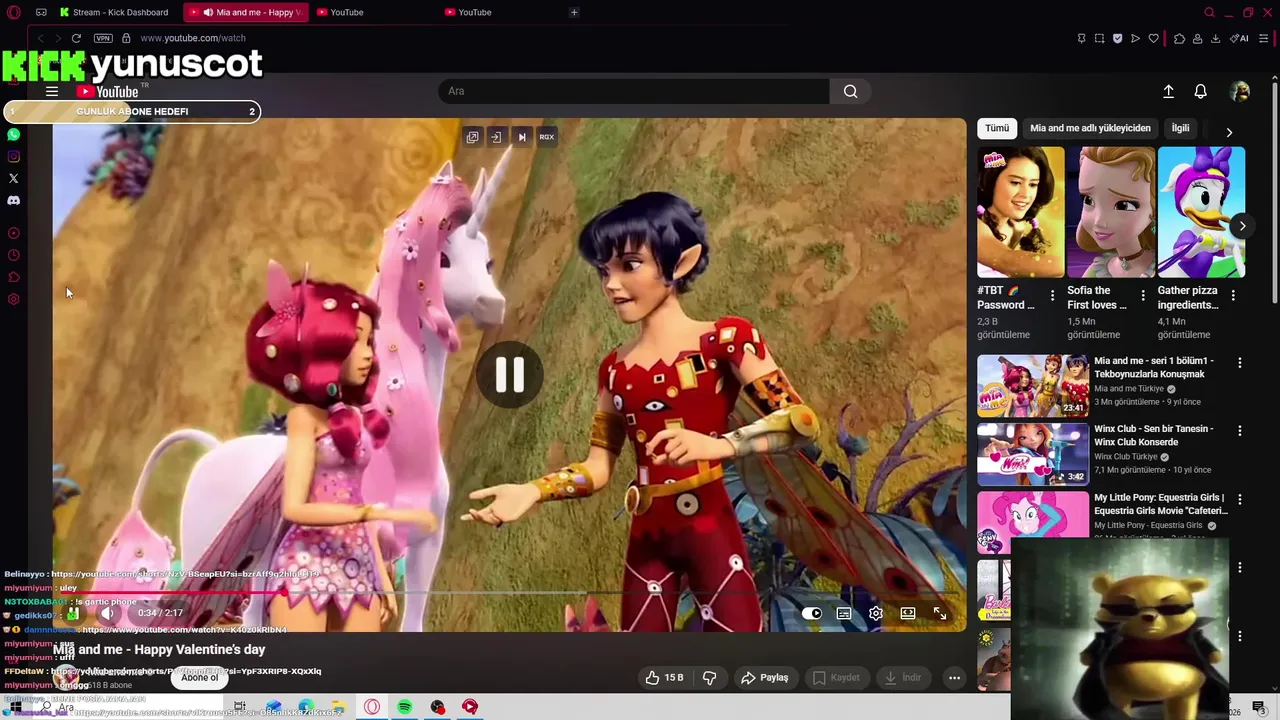Screen dimensions: 1280x720
Task: Open options for the #TBT Password short
Action: pos(1052,295)
